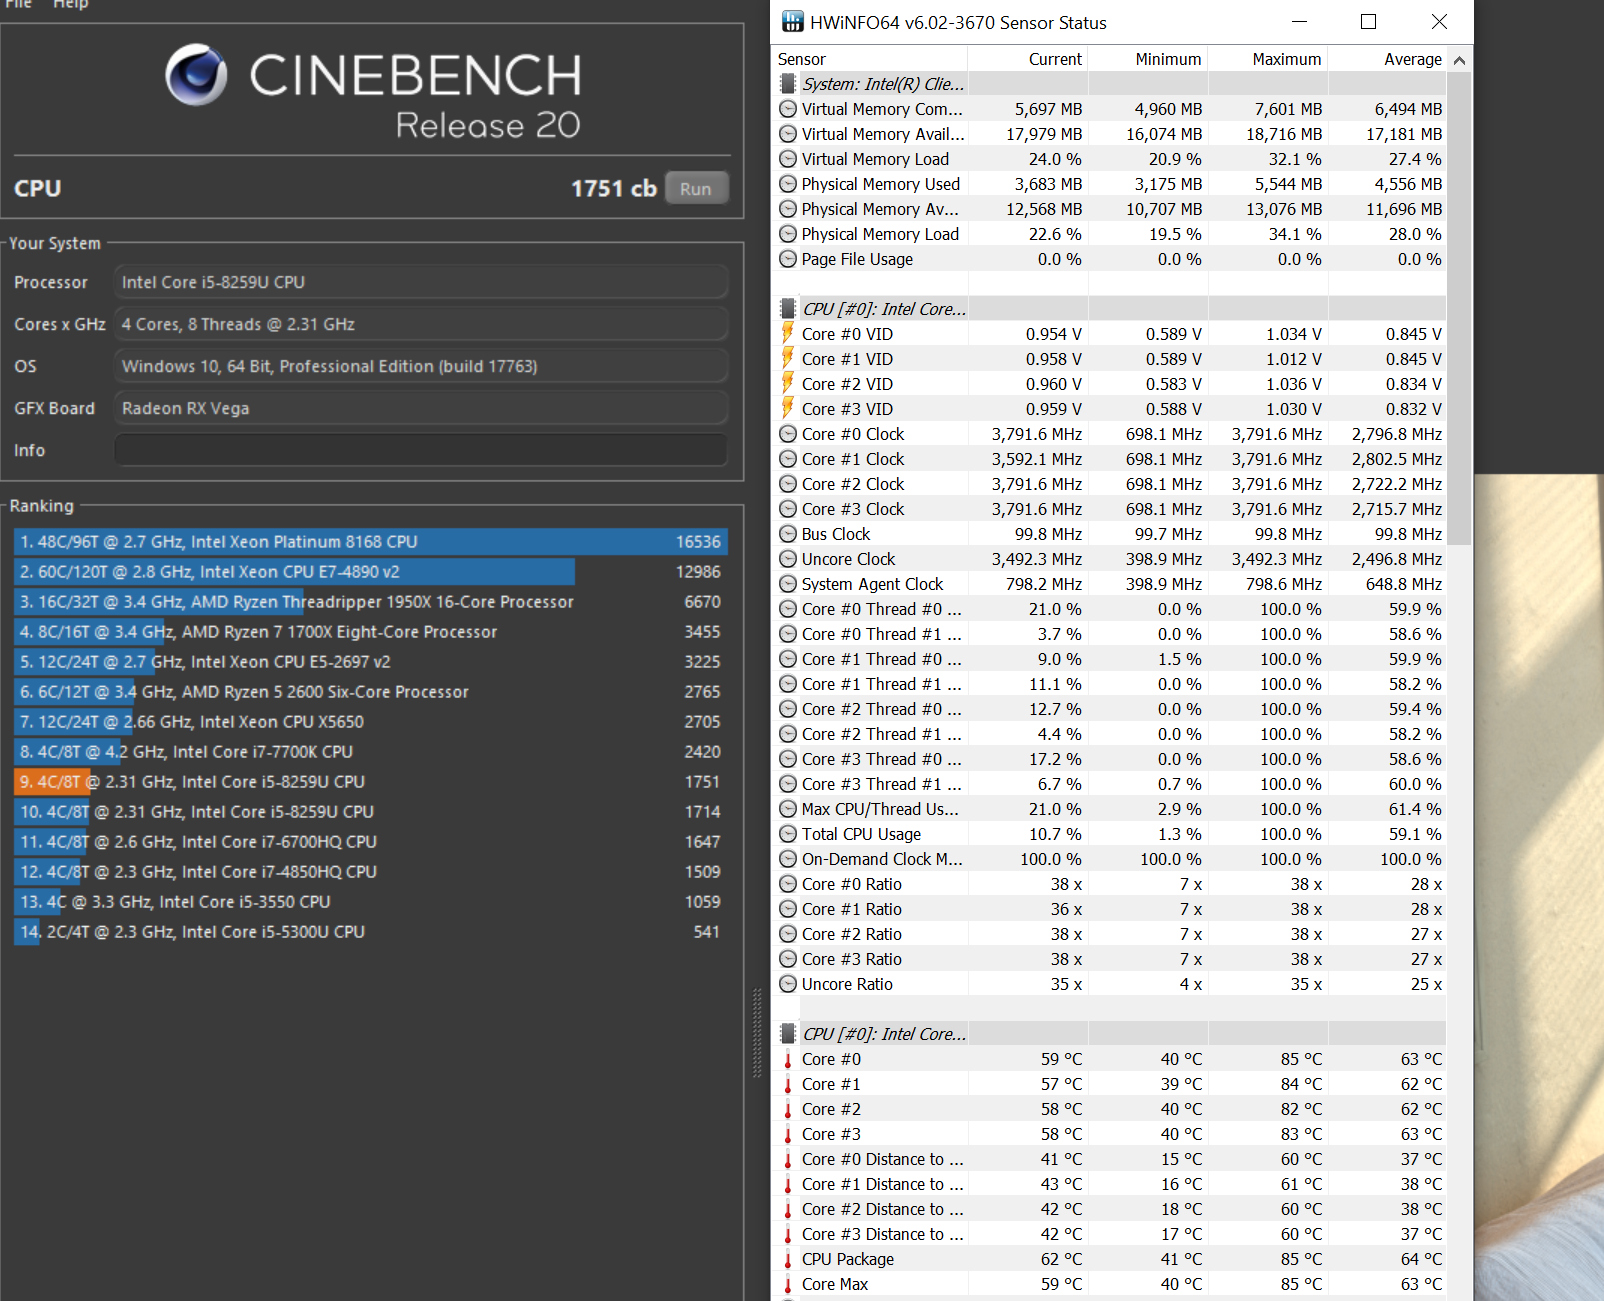
Task: Select the Core #3 Distance to ... row label
Action: 883,1234
